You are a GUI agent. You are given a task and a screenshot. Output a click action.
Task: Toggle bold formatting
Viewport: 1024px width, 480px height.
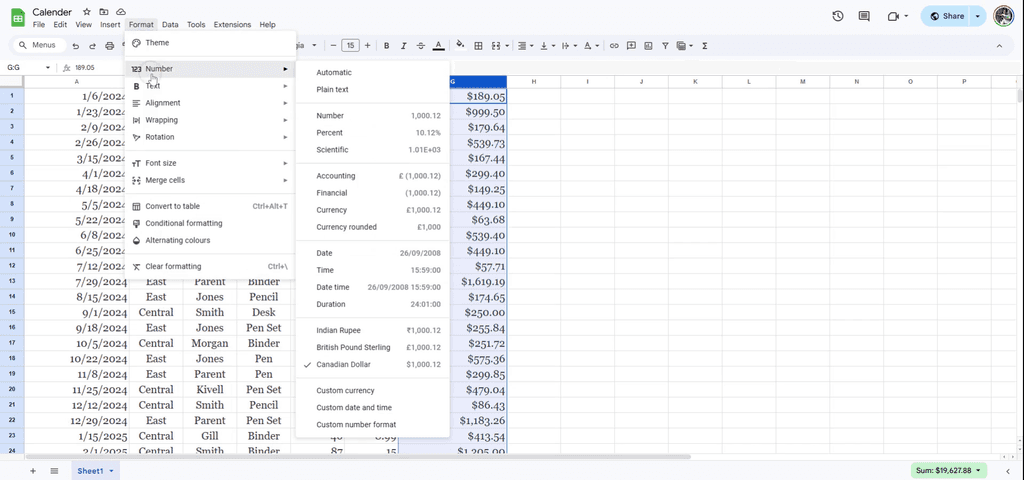(387, 46)
